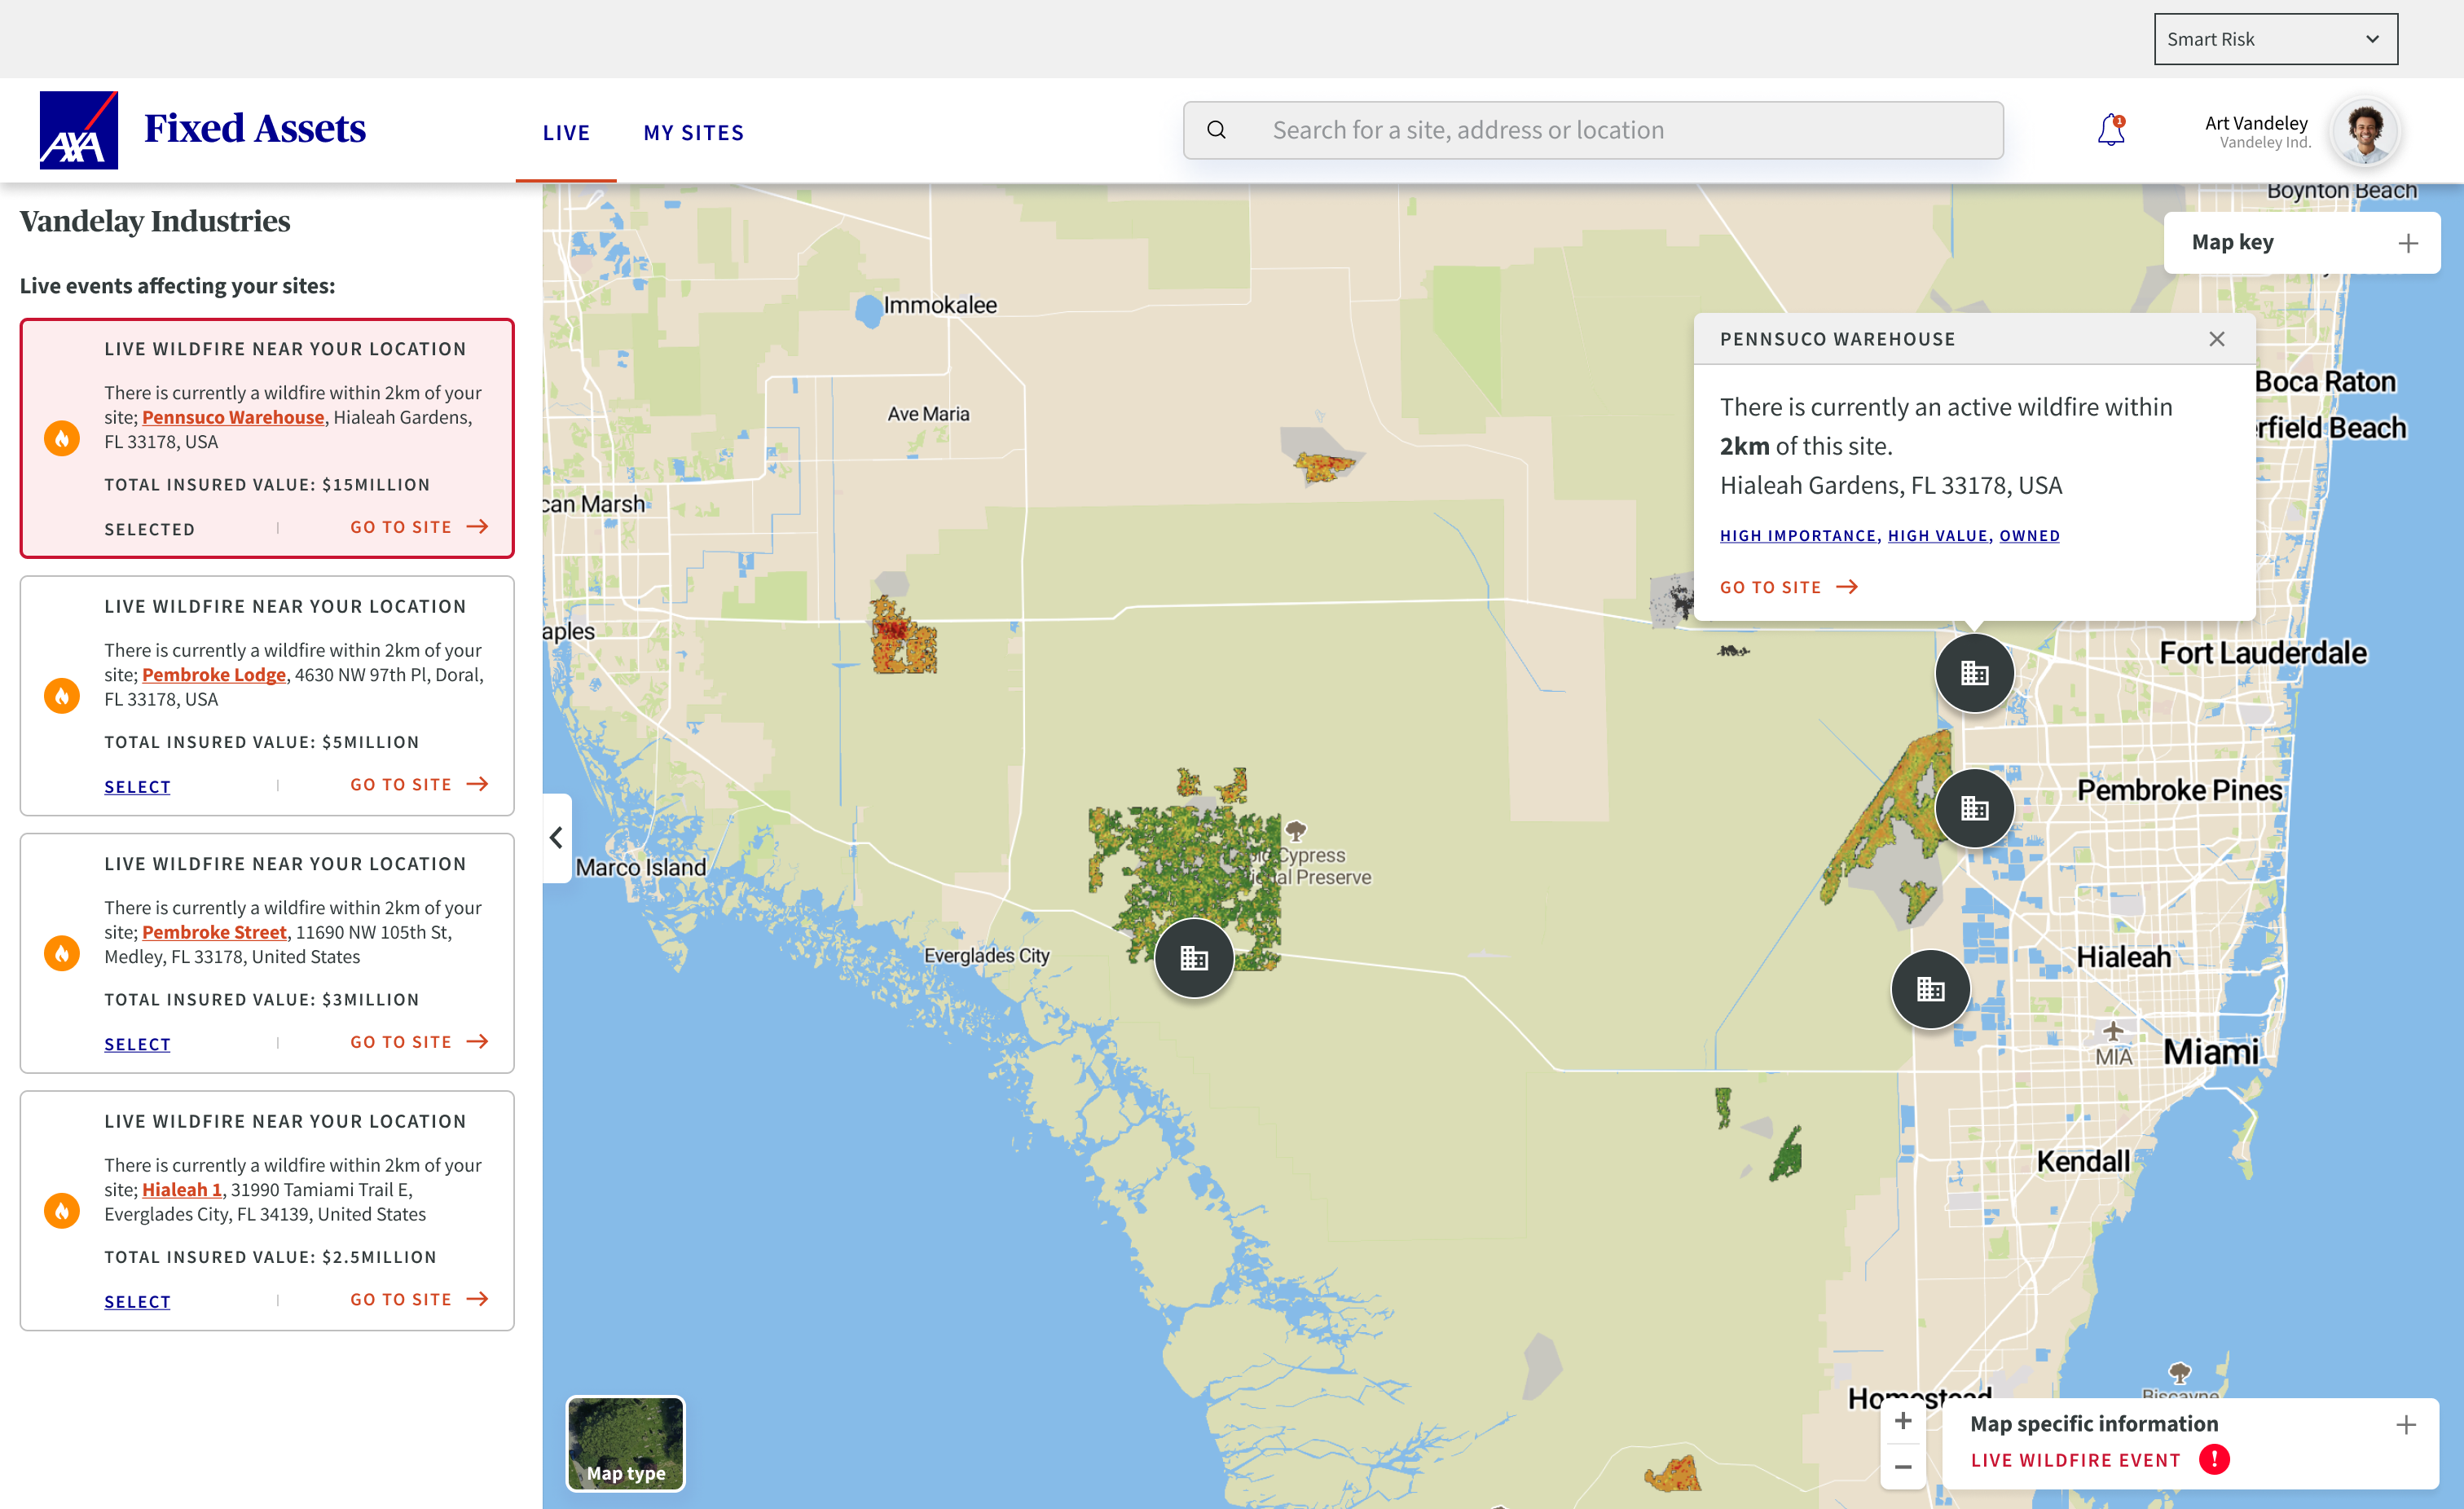Screen dimensions: 2464x1509
Task: Select the Hialeah 1 card
Action: pos(137,1302)
